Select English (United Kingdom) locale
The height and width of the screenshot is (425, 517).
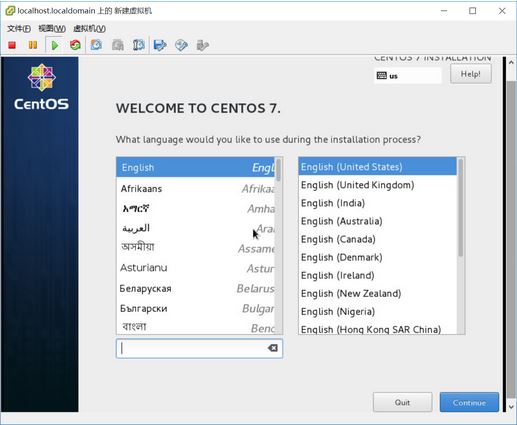(378, 185)
